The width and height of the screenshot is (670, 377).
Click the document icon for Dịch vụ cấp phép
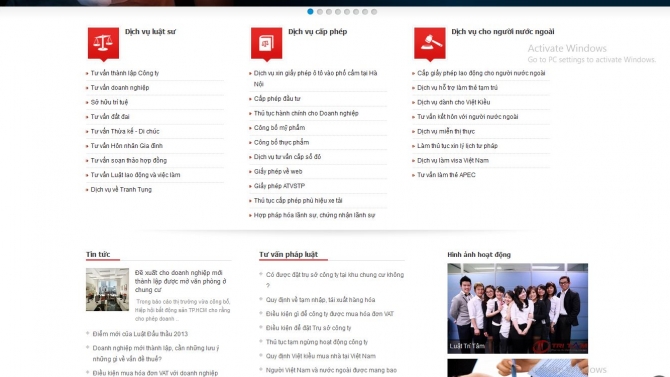point(267,44)
